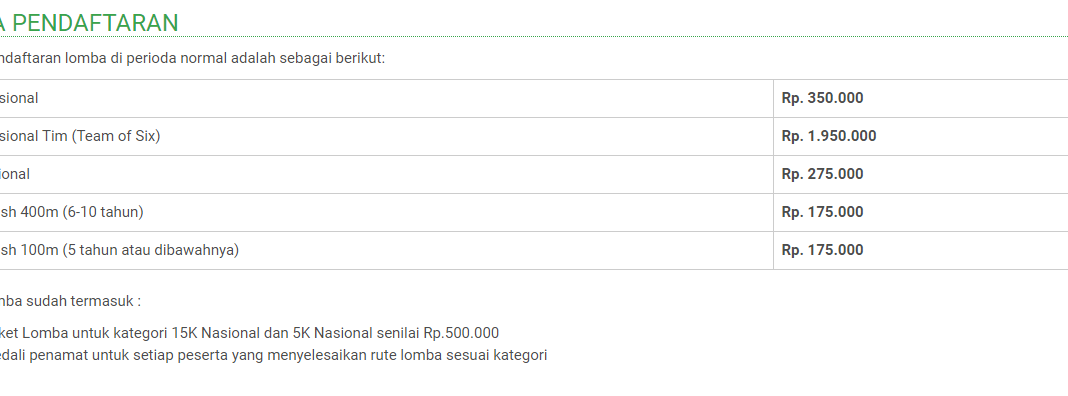Select the category cell beside Rp. 350.000

click(386, 98)
